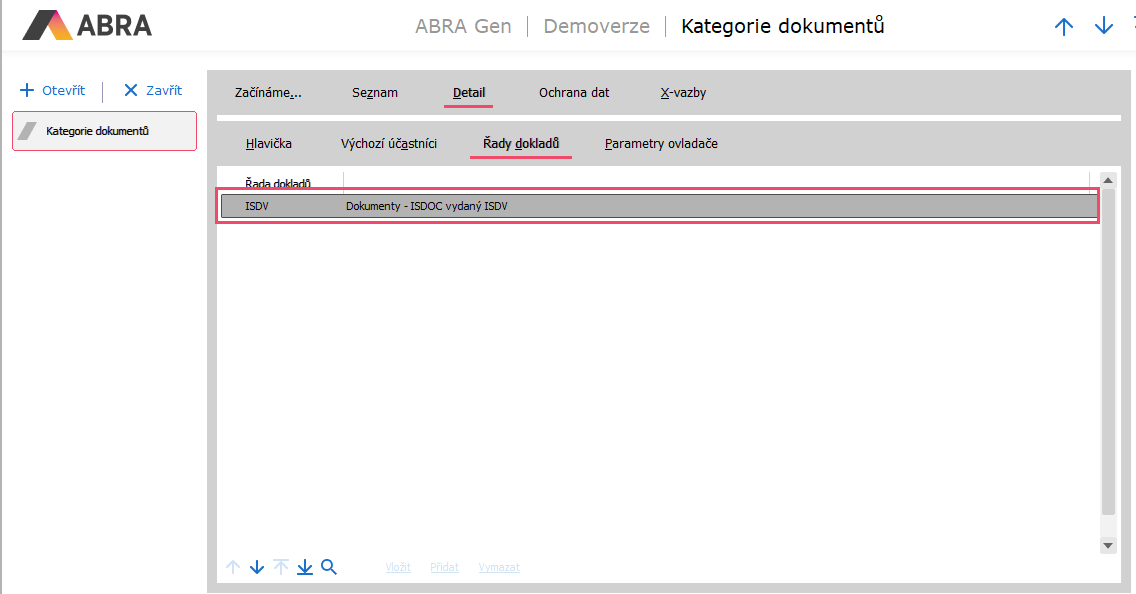The height and width of the screenshot is (594, 1136).
Task: Click Zavřít to close the agenda
Action: click(153, 91)
